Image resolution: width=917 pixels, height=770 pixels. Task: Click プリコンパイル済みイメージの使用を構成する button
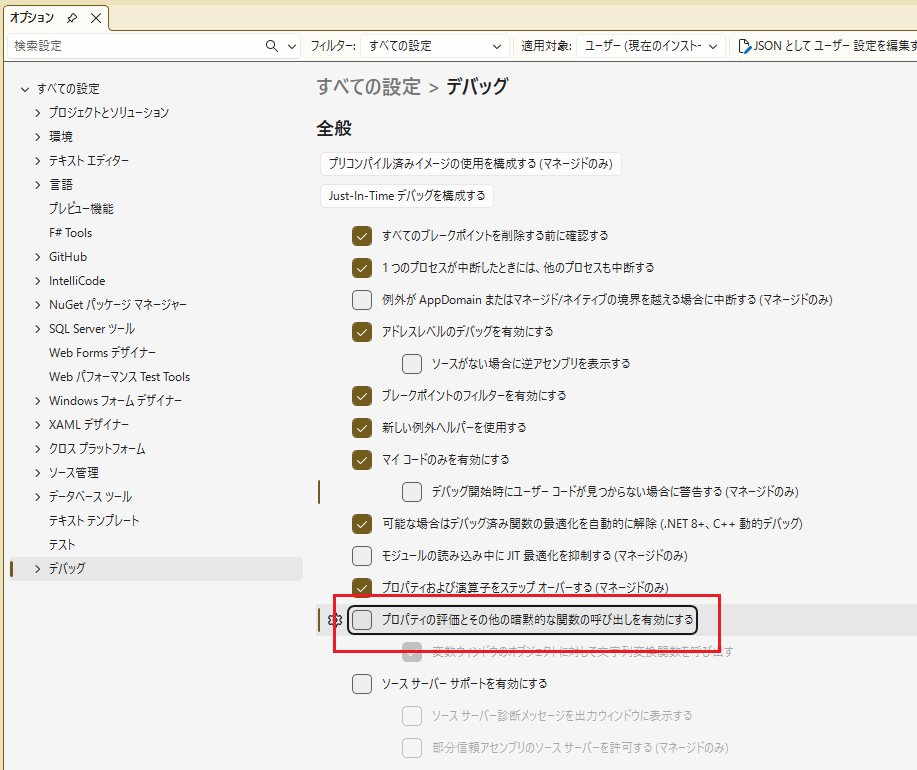pyautogui.click(x=470, y=164)
